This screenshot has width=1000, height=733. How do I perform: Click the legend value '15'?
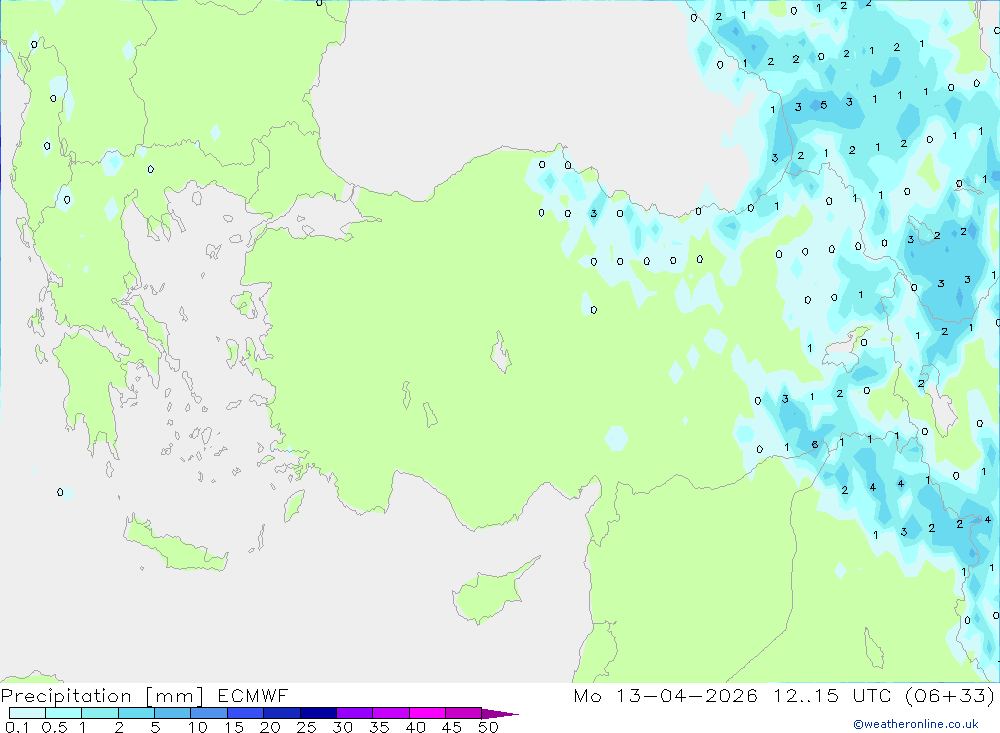(x=234, y=727)
